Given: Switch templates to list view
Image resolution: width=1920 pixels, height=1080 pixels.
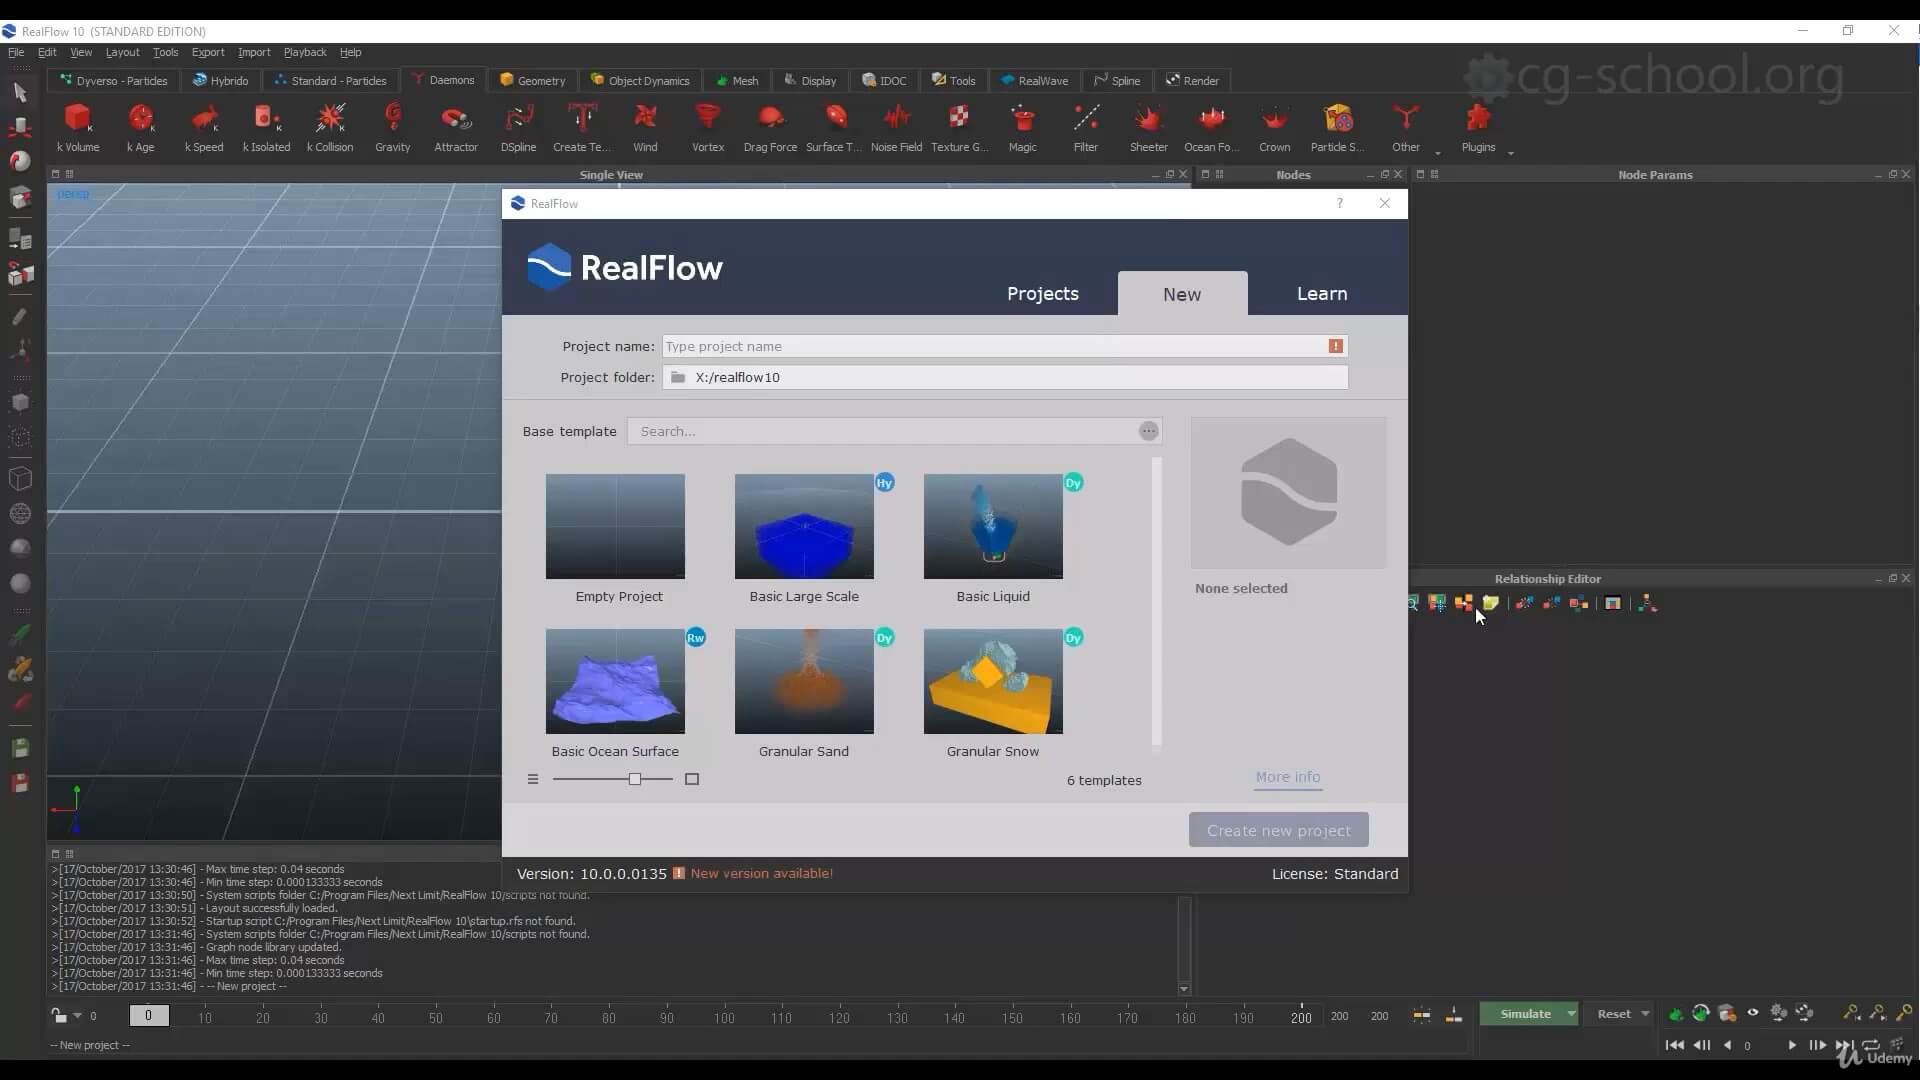Looking at the screenshot, I should click(x=533, y=779).
